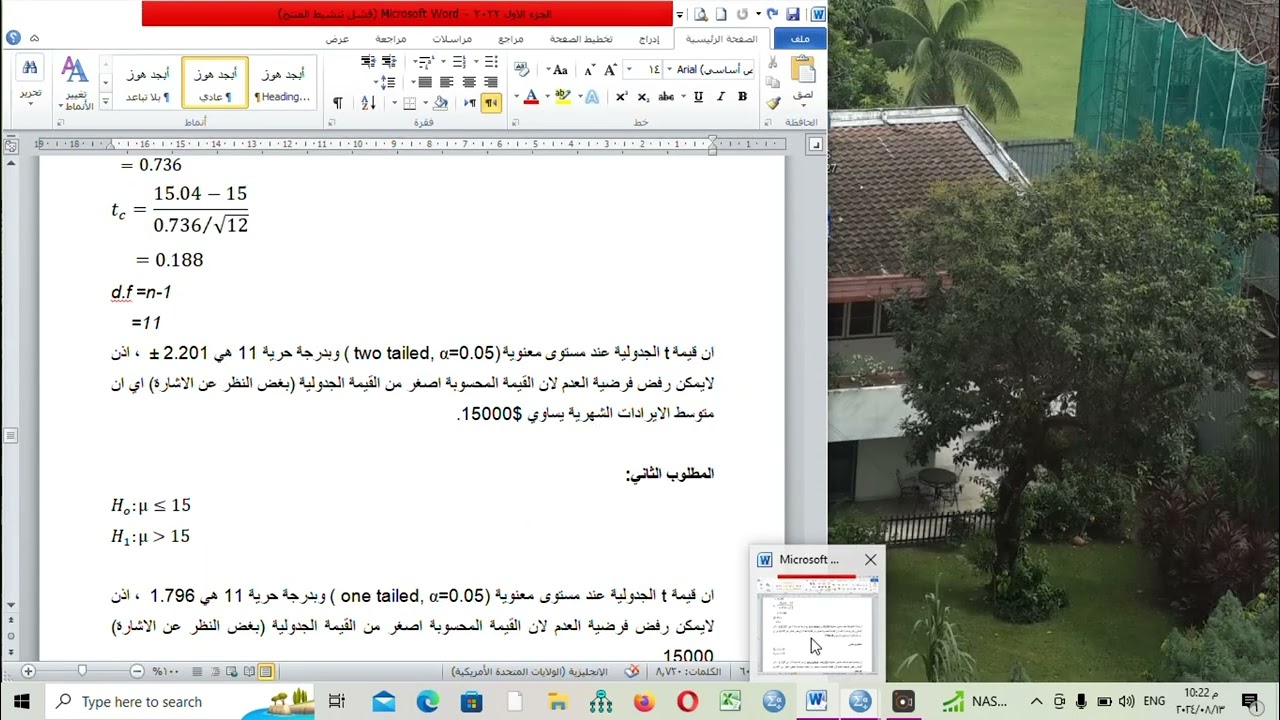Switch to the View tab
Image resolution: width=1280 pixels, height=720 pixels.
click(x=337, y=38)
